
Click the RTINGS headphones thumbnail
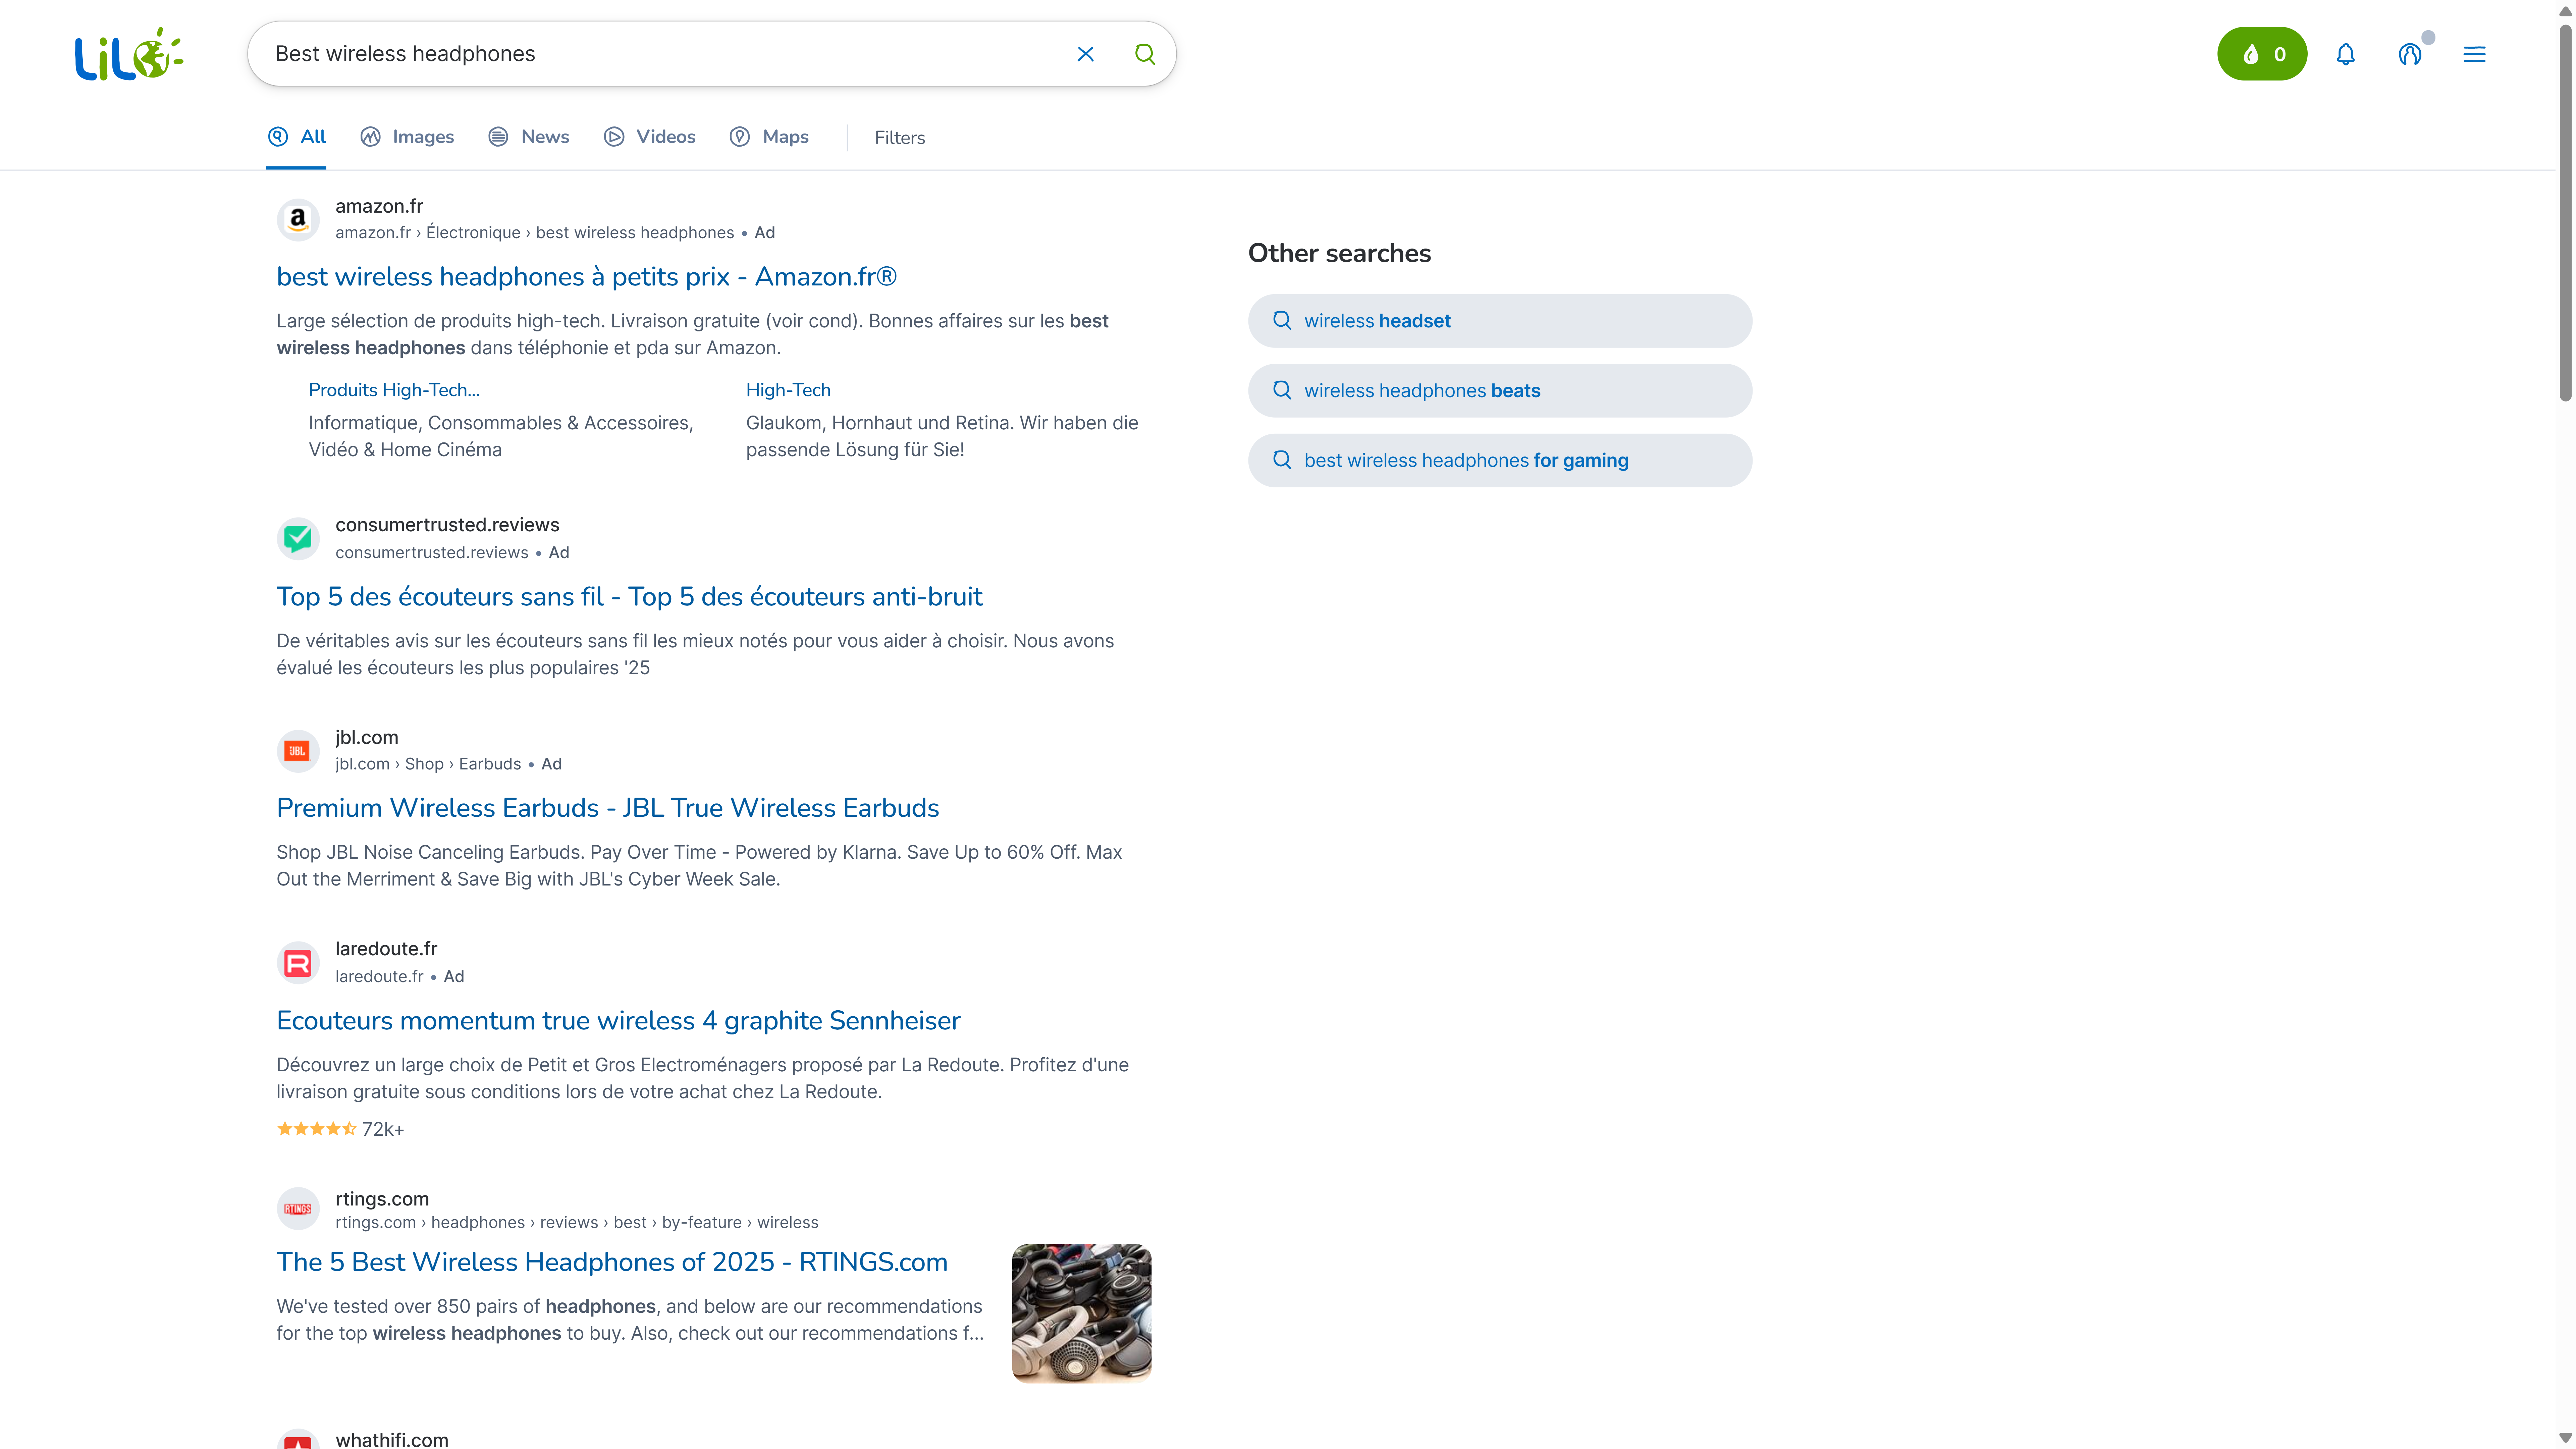(1081, 1313)
